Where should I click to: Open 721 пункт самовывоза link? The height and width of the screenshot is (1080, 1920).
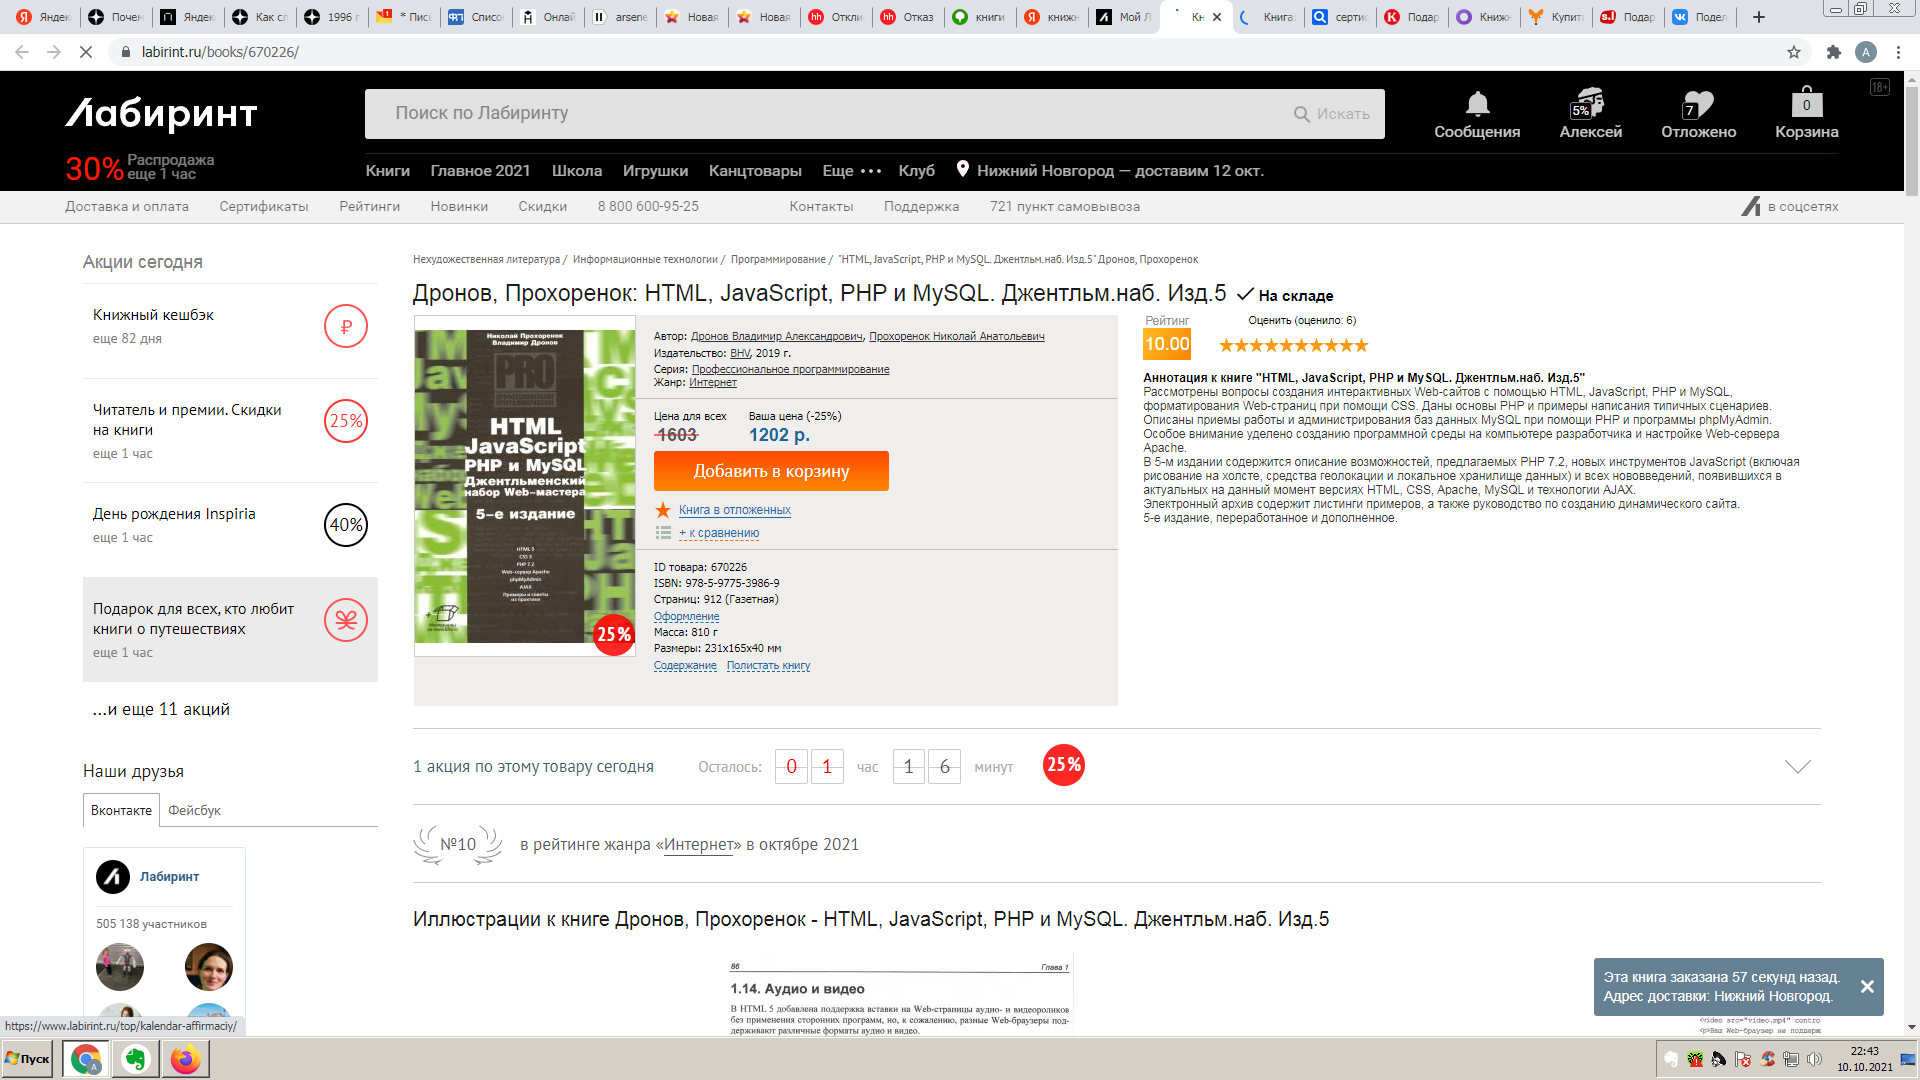[x=1065, y=206]
